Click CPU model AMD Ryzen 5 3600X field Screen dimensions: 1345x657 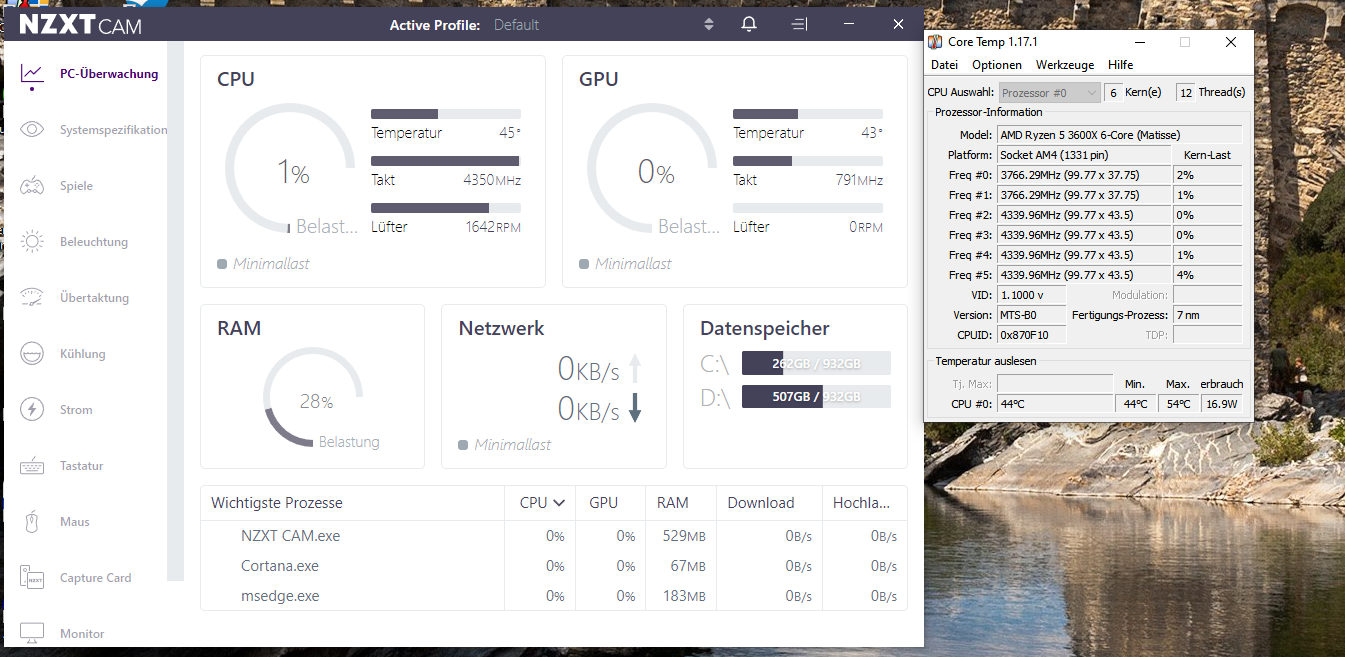[1120, 135]
